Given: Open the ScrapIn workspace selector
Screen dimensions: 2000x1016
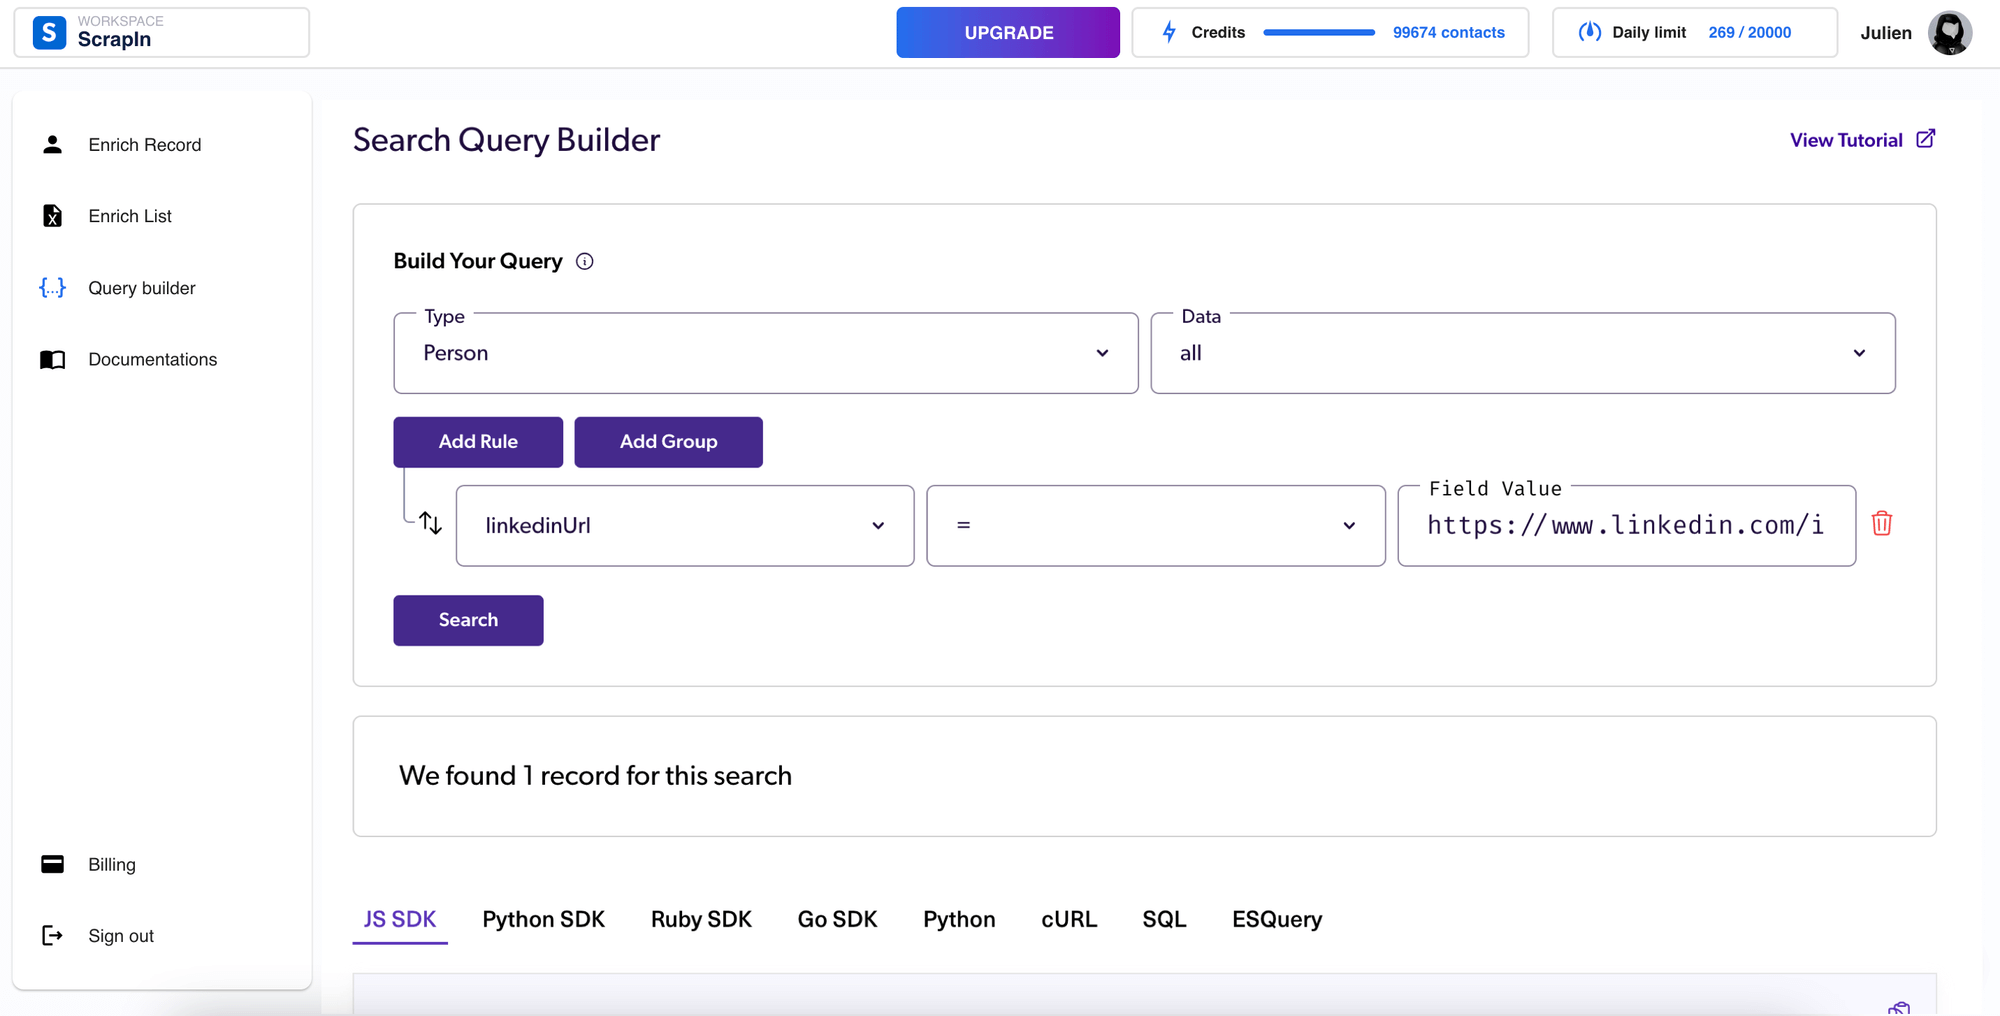Looking at the screenshot, I should pyautogui.click(x=162, y=32).
